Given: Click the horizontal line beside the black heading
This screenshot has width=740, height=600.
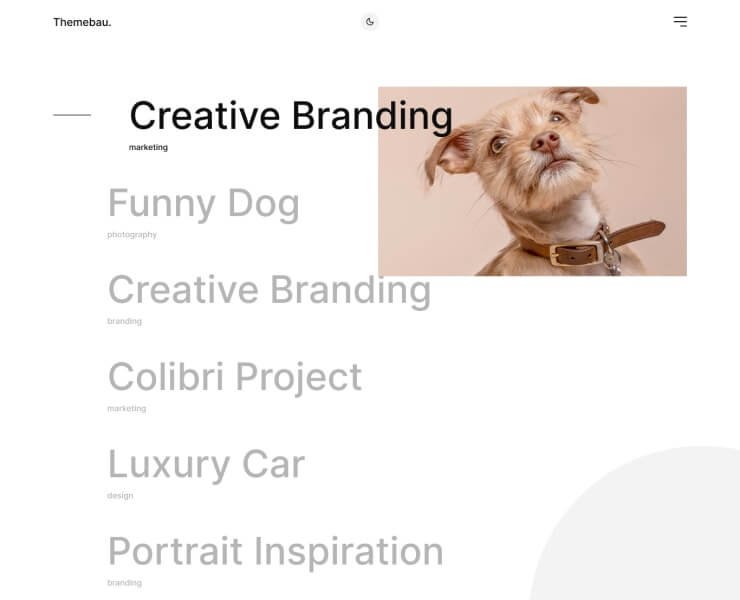Looking at the screenshot, I should [x=72, y=115].
